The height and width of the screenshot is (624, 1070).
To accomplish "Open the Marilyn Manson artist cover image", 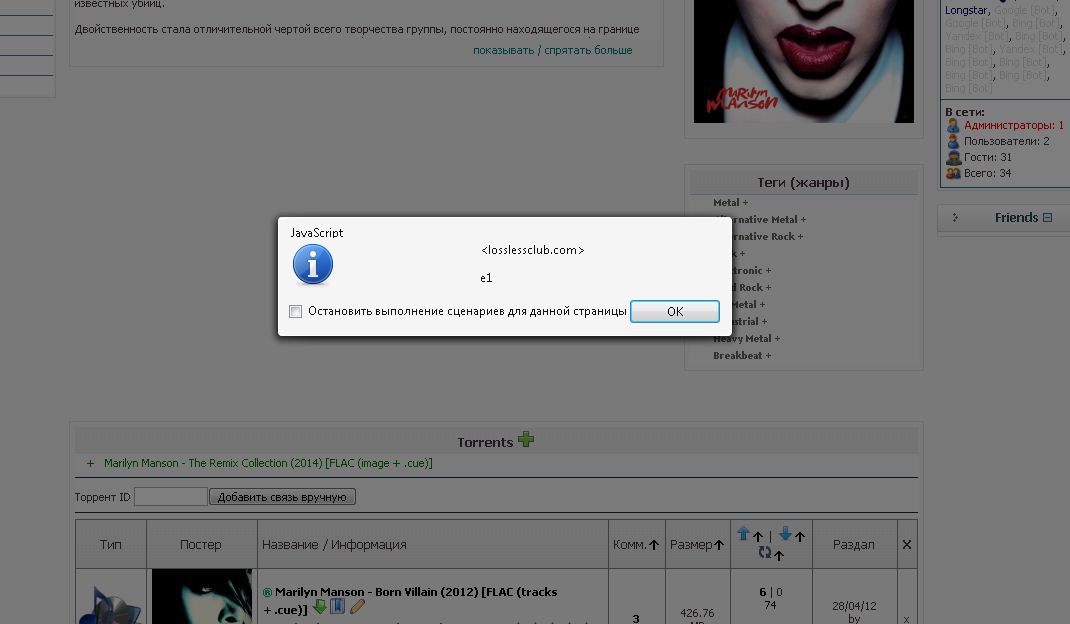I will [804, 61].
